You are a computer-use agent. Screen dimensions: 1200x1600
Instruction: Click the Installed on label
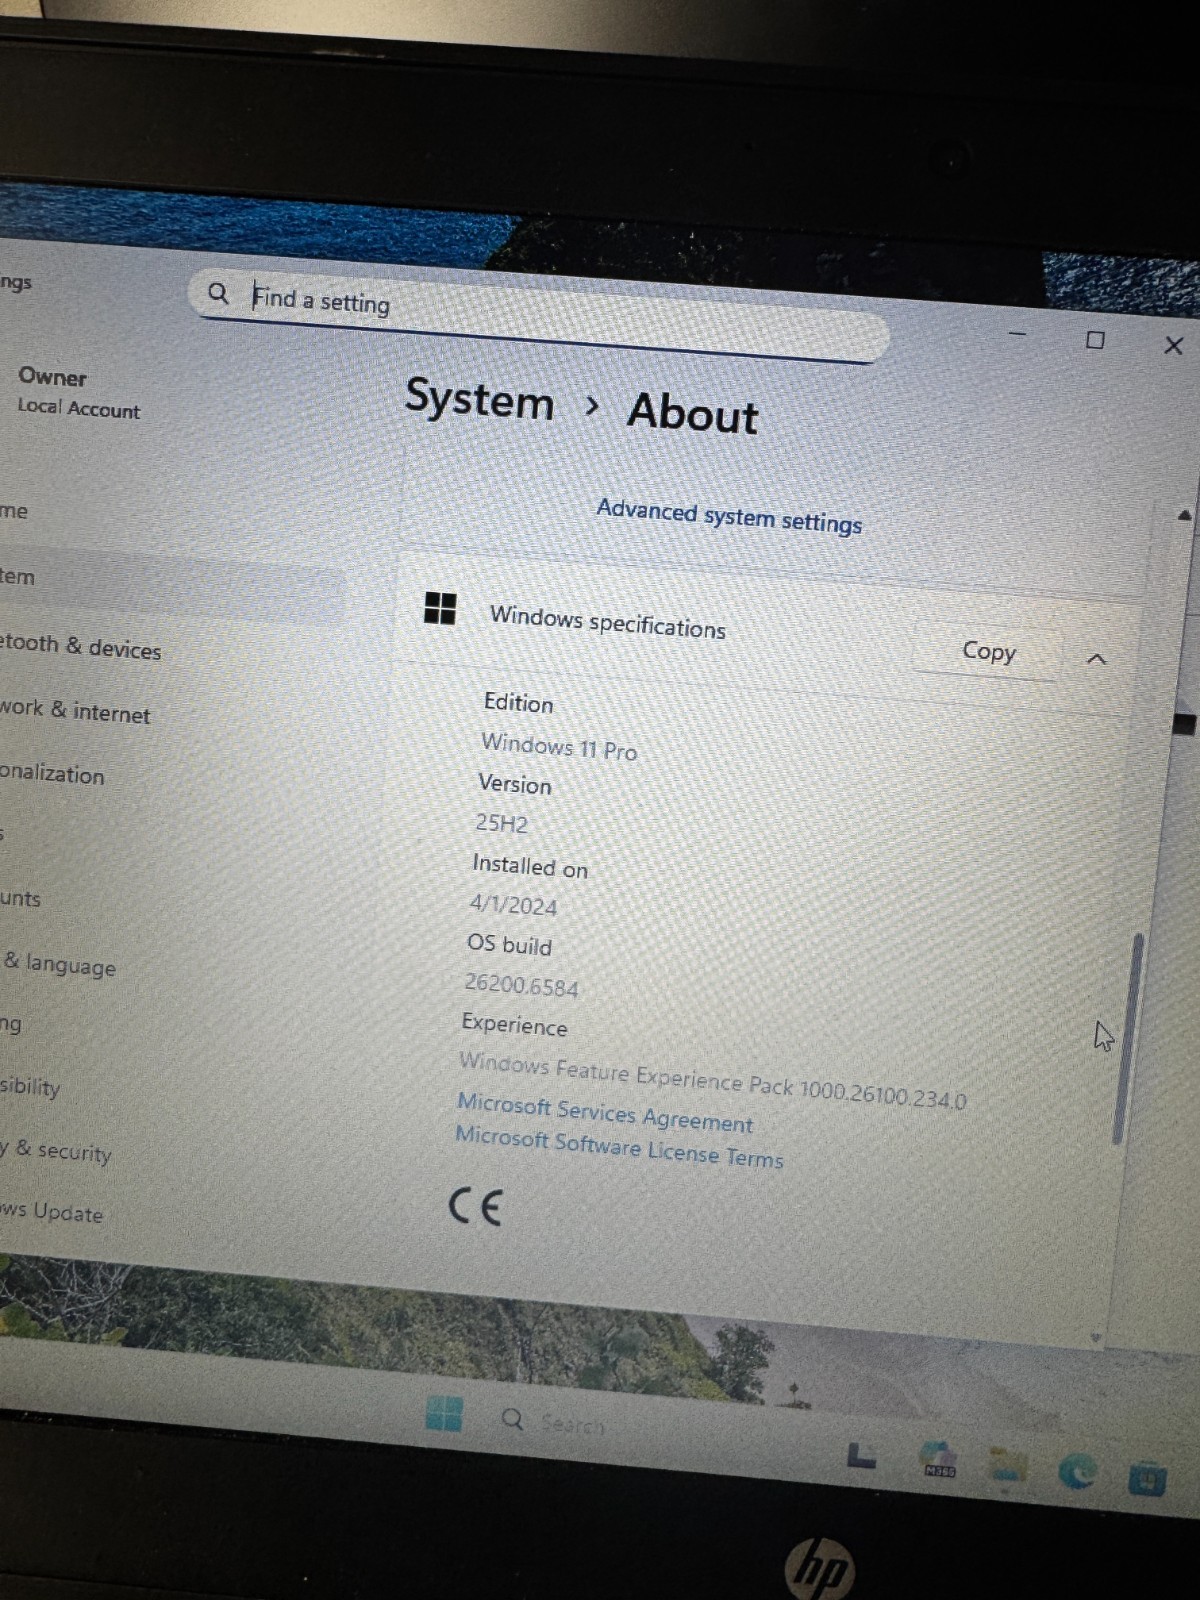530,865
